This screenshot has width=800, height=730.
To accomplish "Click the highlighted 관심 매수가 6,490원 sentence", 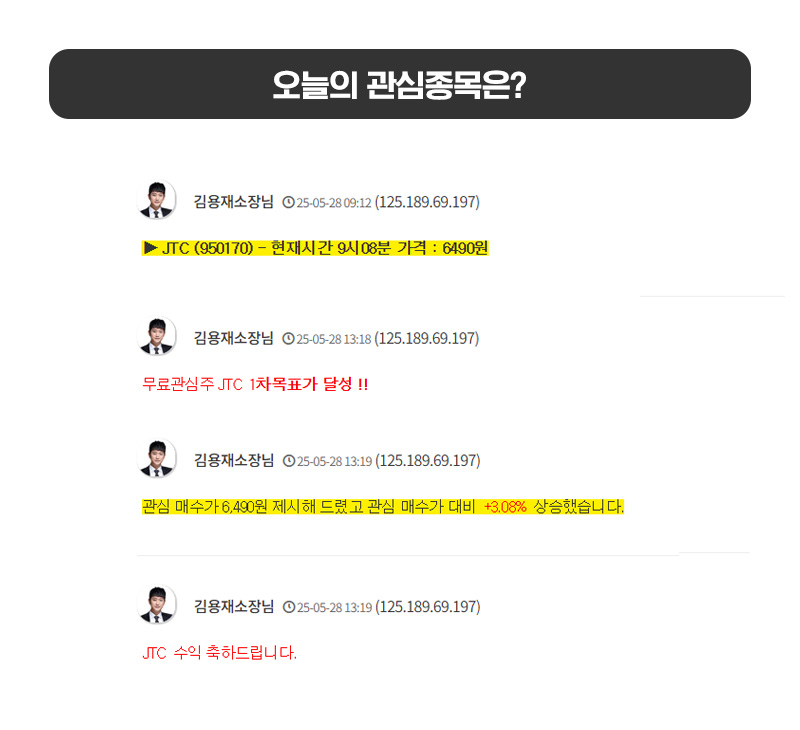I will point(383,507).
